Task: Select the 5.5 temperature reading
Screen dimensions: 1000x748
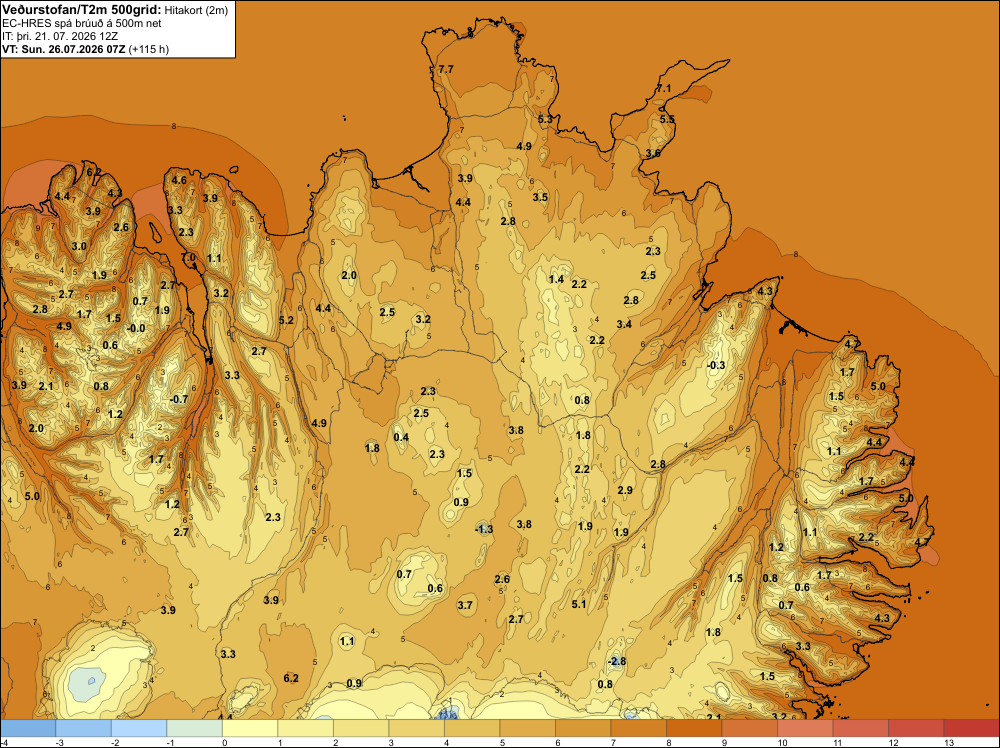Action: (667, 119)
